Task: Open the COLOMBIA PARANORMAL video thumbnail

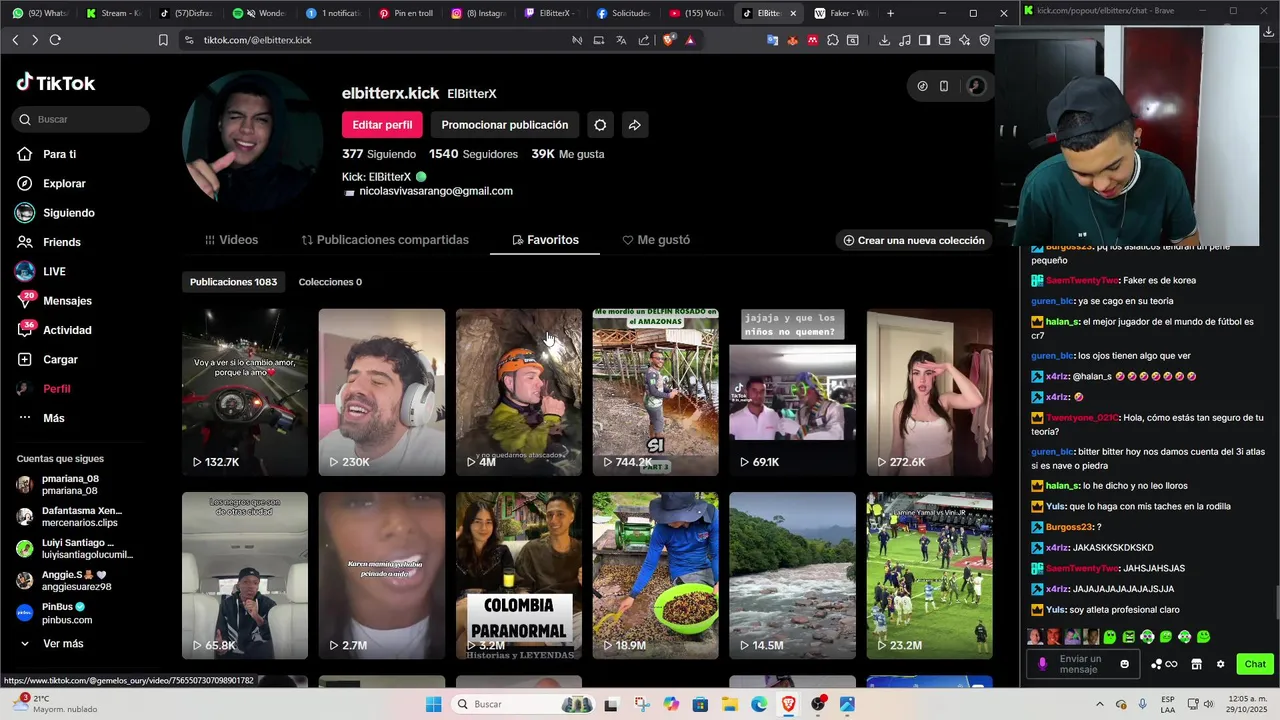Action: 518,575
